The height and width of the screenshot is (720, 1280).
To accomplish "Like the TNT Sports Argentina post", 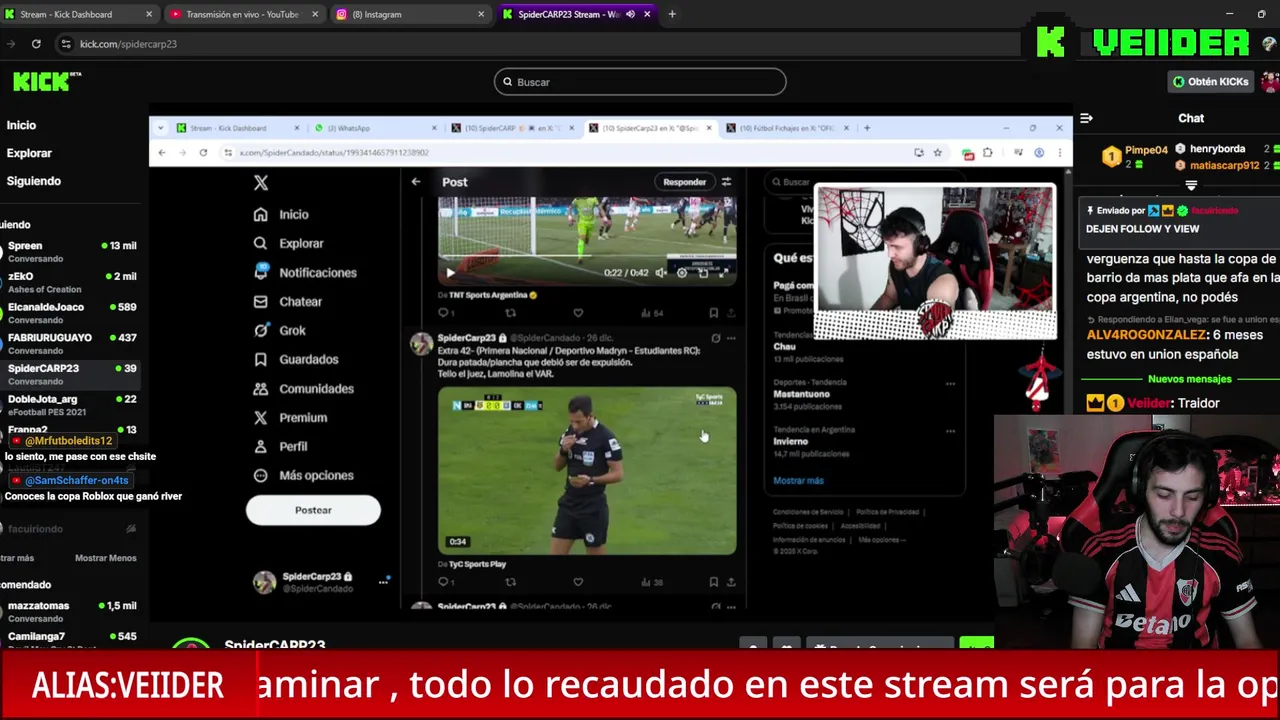I will pos(578,313).
